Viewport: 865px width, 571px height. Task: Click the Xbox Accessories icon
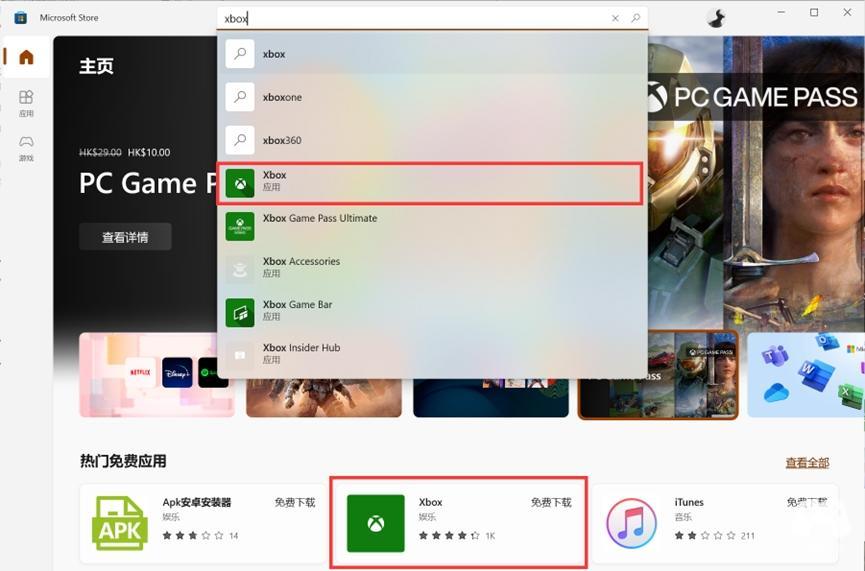(x=240, y=269)
